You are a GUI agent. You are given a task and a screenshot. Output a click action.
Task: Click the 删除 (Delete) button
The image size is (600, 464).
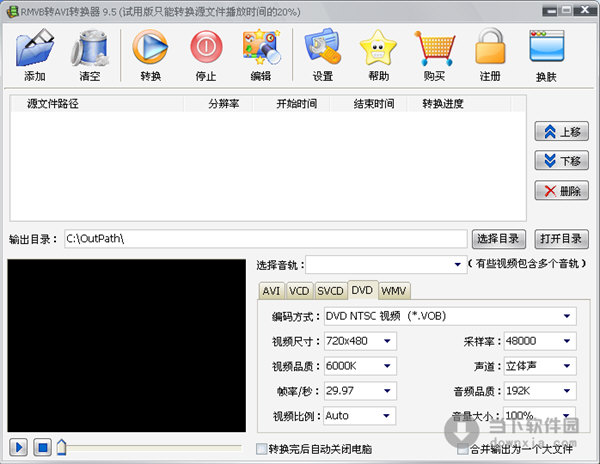[x=561, y=190]
